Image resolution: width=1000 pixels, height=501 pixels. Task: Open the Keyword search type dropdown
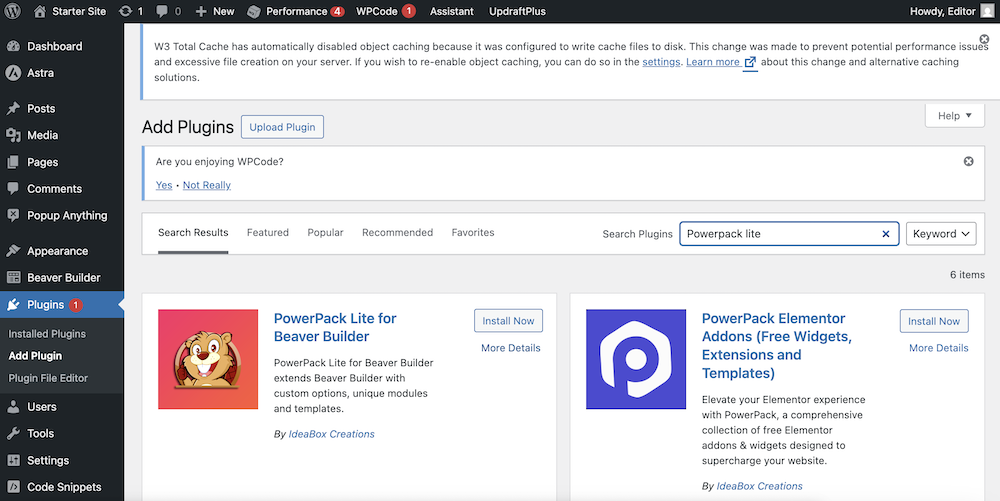tap(941, 234)
